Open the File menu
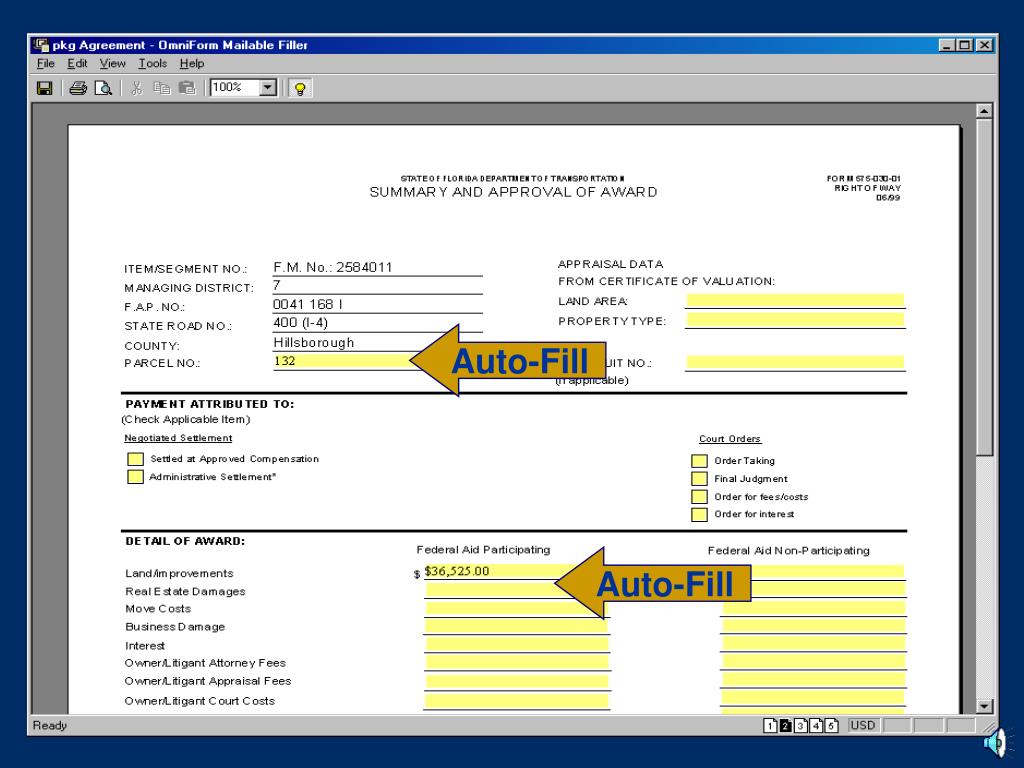Screen dimensions: 1024x768 46,63
